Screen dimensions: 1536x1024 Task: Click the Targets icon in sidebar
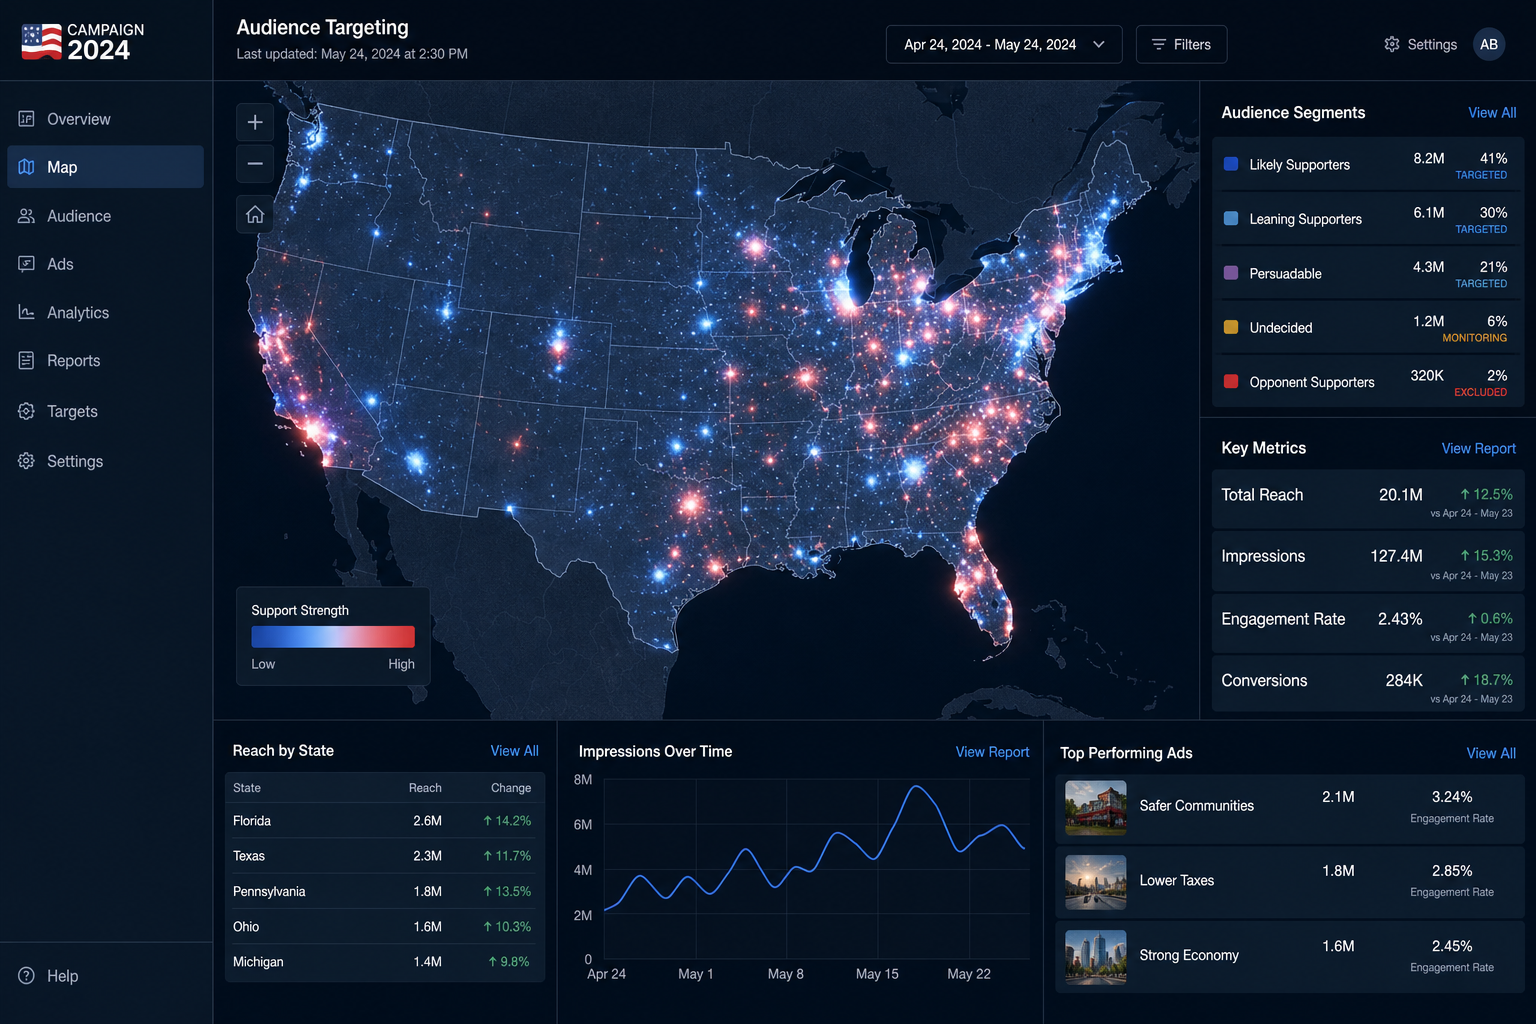click(x=27, y=411)
